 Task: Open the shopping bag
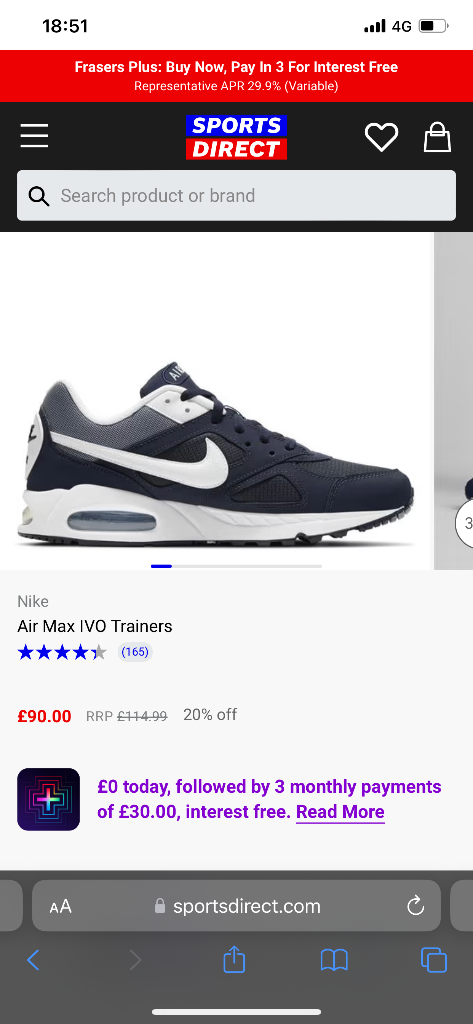coord(437,137)
